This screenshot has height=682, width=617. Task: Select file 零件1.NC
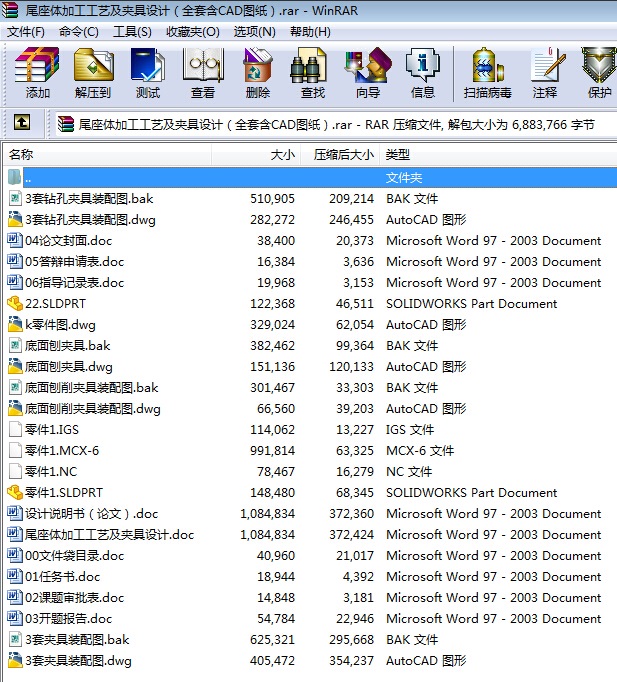(x=51, y=471)
